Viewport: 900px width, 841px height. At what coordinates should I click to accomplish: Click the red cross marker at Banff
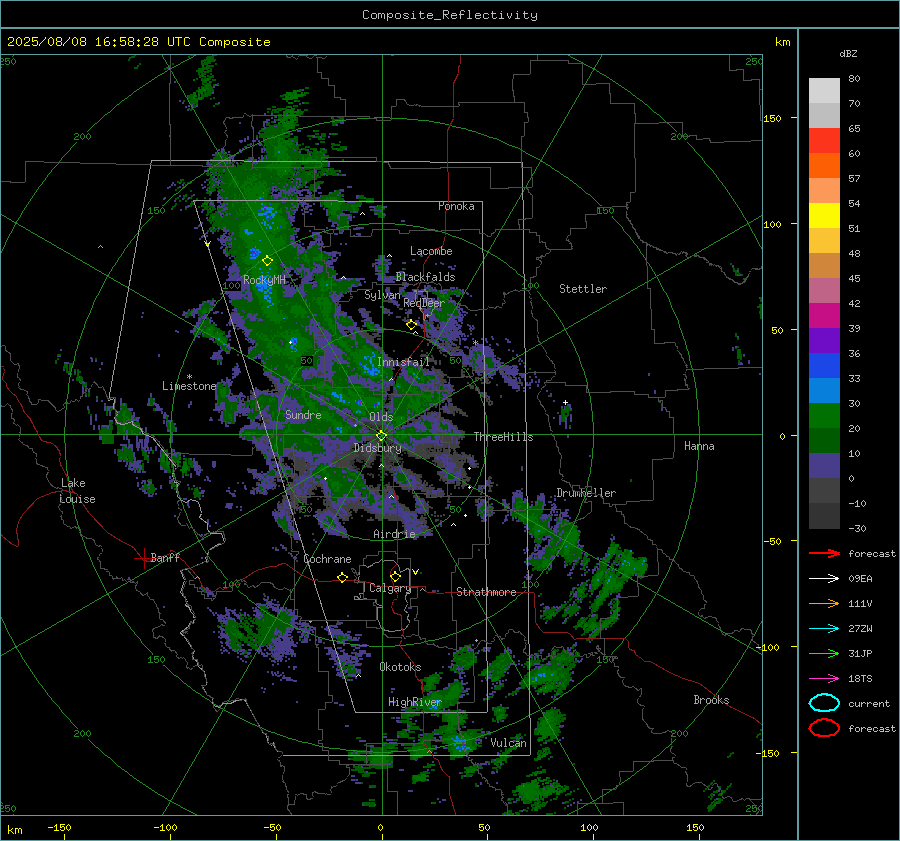(x=143, y=558)
